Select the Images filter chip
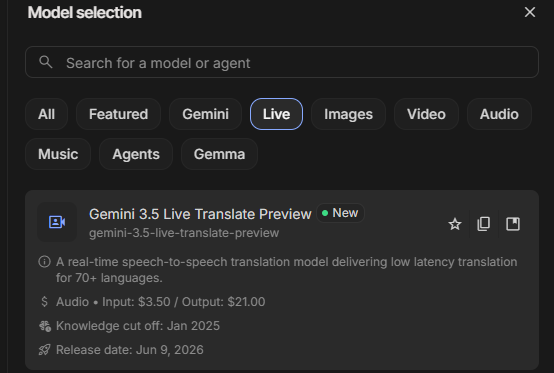554x373 pixels. [348, 114]
